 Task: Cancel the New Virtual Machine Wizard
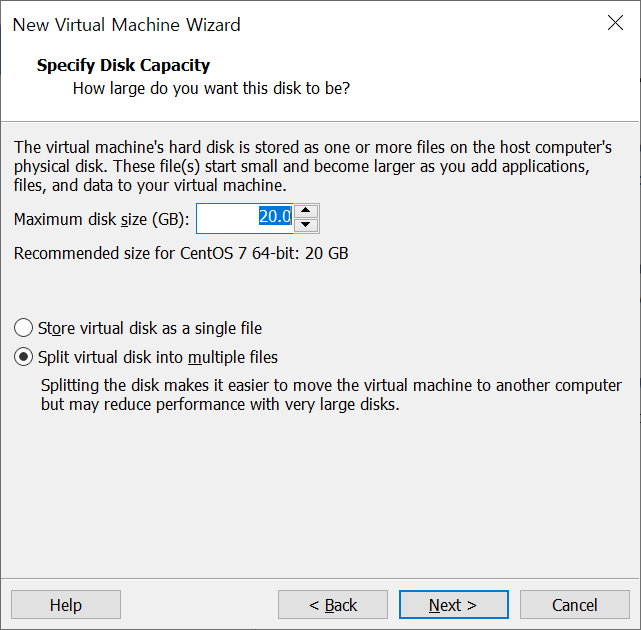pyautogui.click(x=575, y=605)
